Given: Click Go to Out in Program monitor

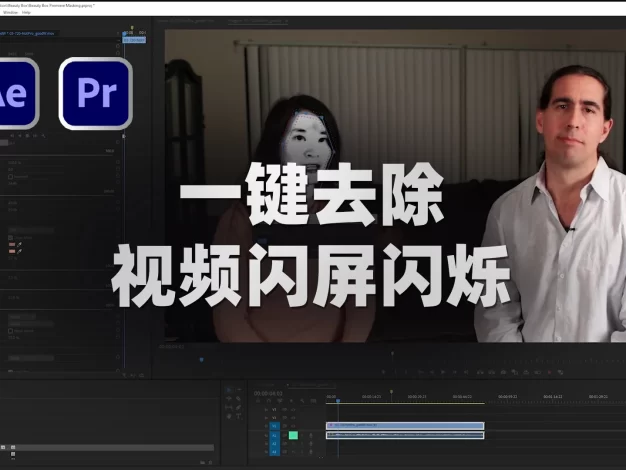Looking at the screenshot, I should 466,372.
